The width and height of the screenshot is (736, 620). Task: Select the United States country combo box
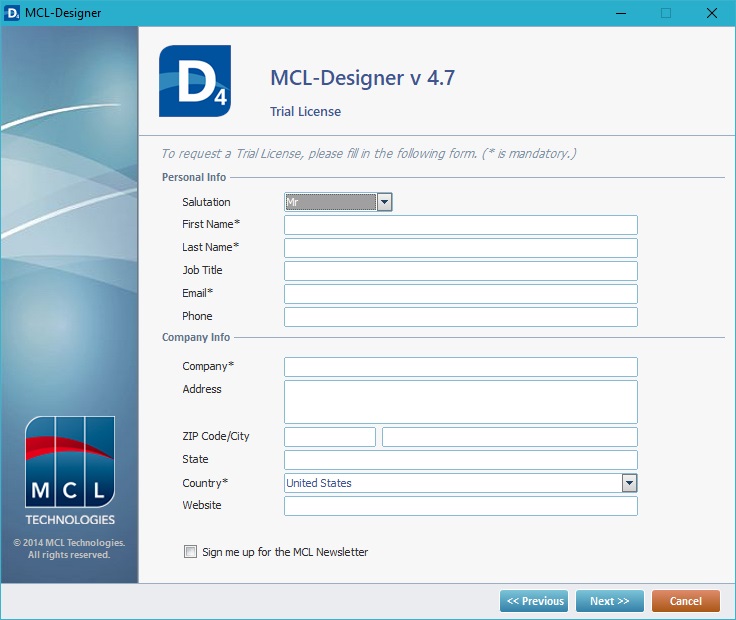click(452, 483)
